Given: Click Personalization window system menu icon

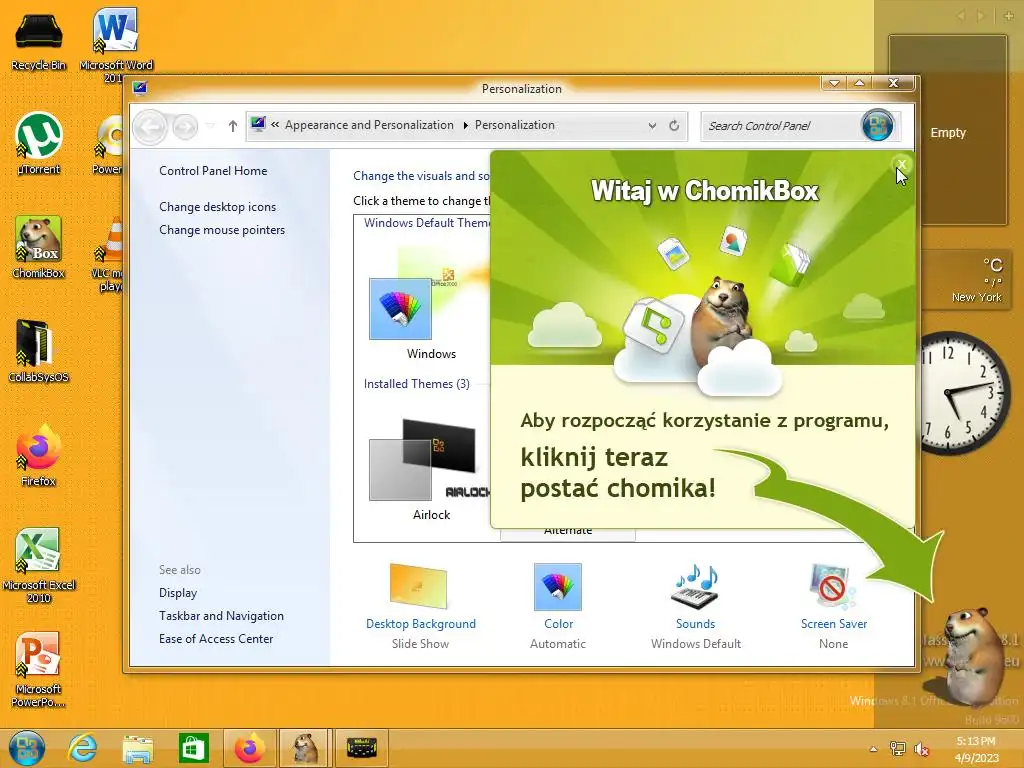Looking at the screenshot, I should click(x=140, y=88).
